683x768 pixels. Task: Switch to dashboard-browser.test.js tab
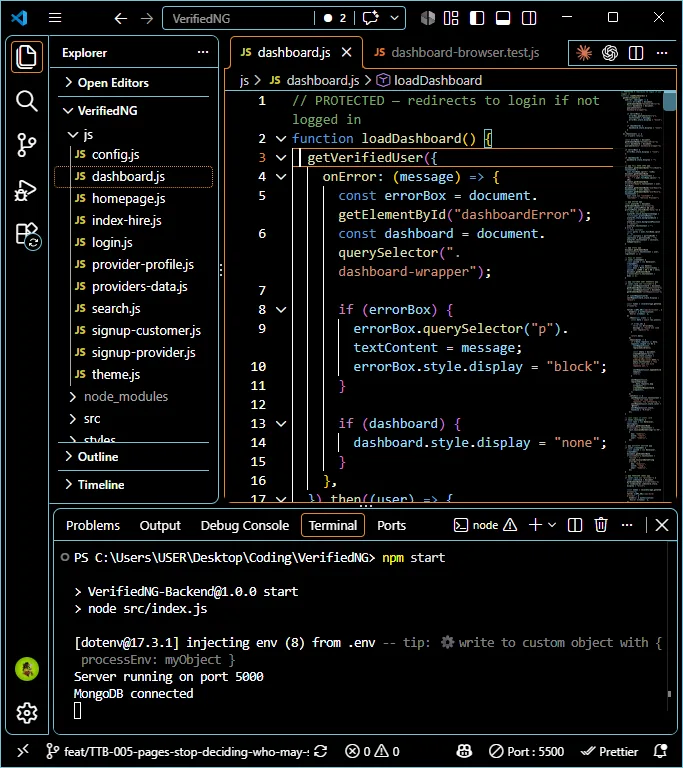coord(457,52)
